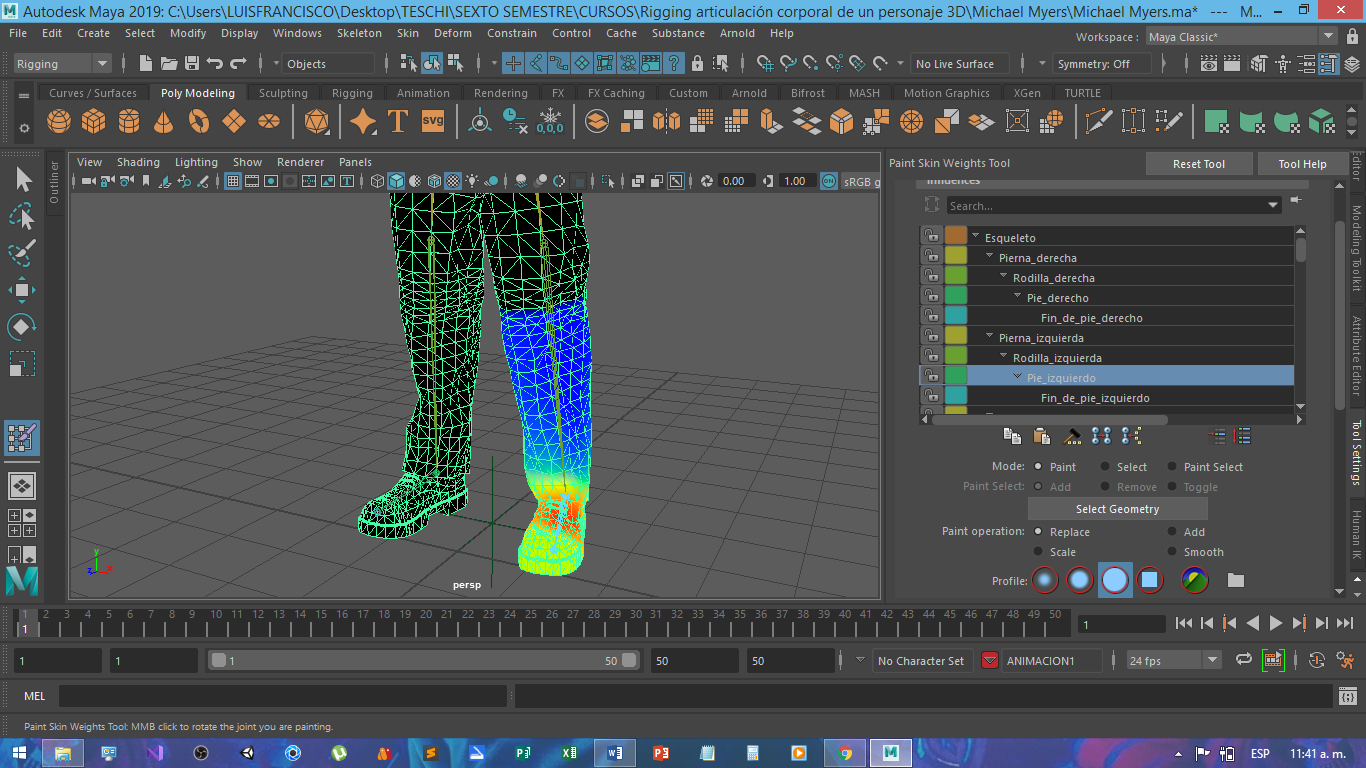Switch to the Animation shelf tab

pyautogui.click(x=423, y=93)
